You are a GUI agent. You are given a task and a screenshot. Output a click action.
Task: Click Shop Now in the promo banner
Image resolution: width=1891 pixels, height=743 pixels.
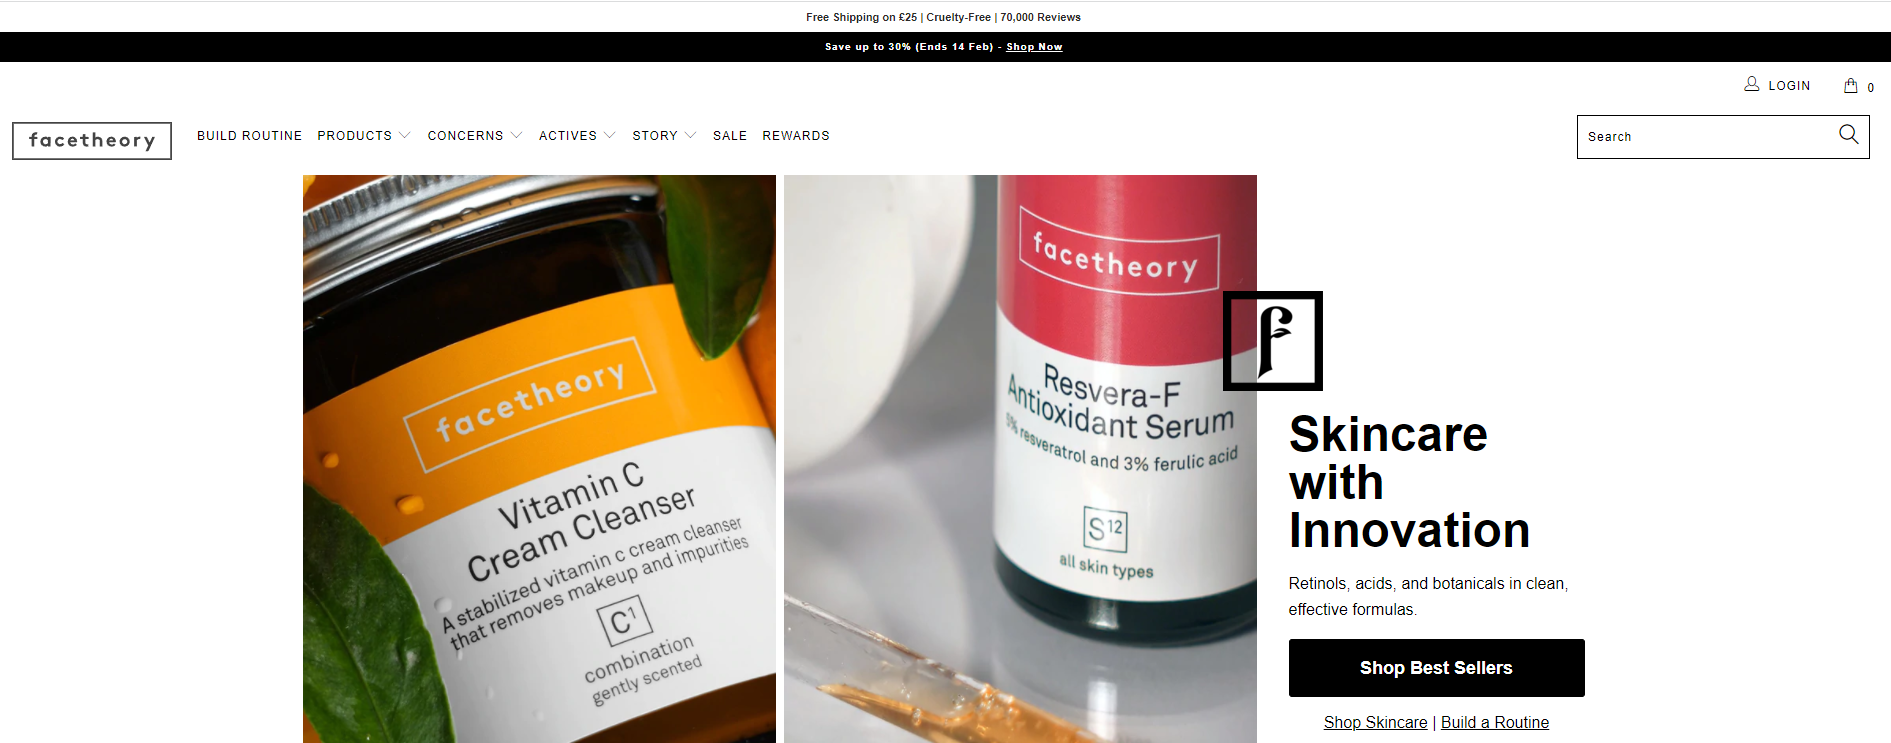(x=1034, y=47)
